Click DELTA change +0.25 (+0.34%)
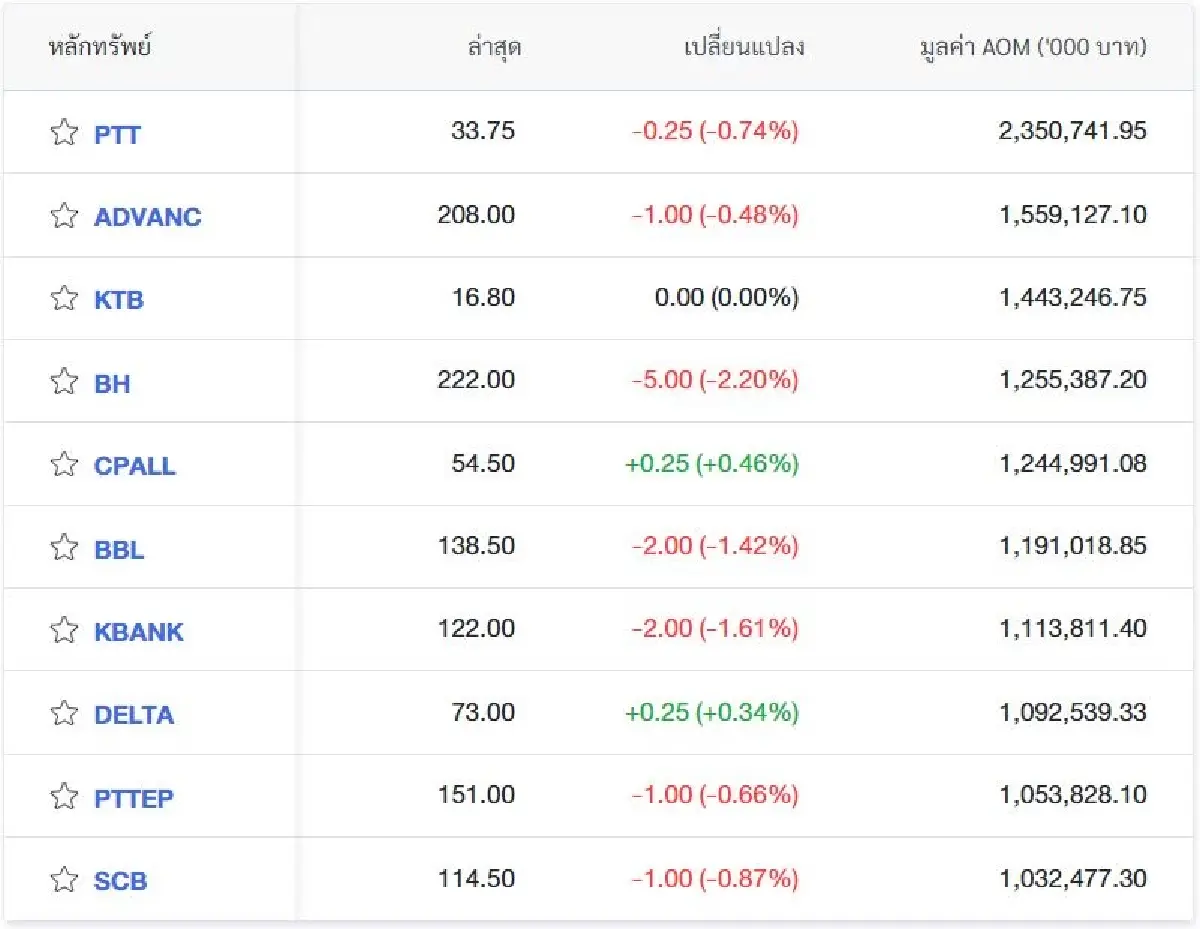The width and height of the screenshot is (1200, 929). pyautogui.click(x=712, y=712)
